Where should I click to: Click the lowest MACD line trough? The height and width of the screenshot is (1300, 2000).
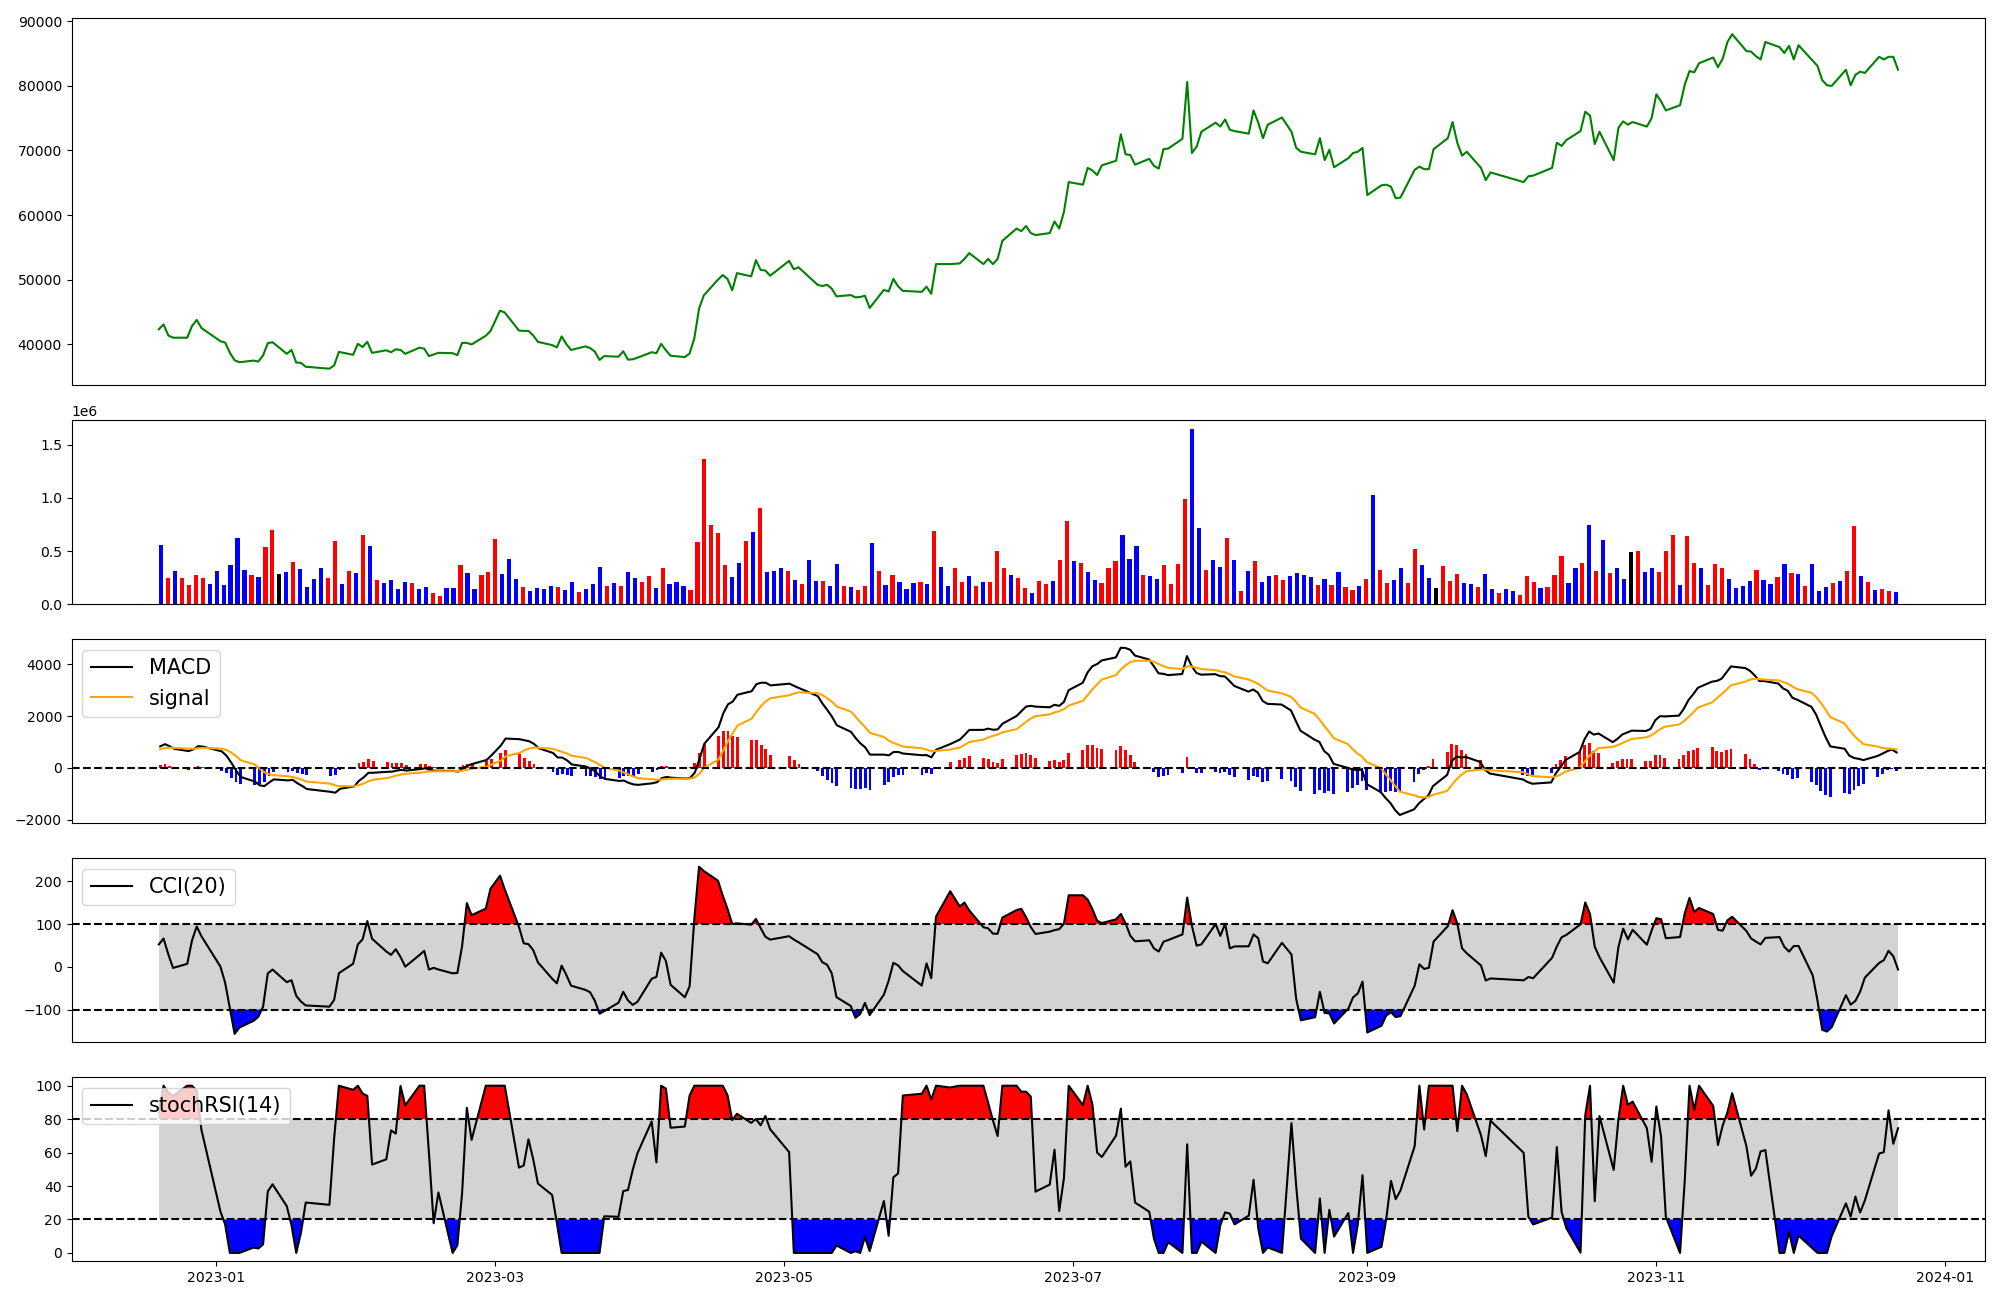click(x=1400, y=814)
